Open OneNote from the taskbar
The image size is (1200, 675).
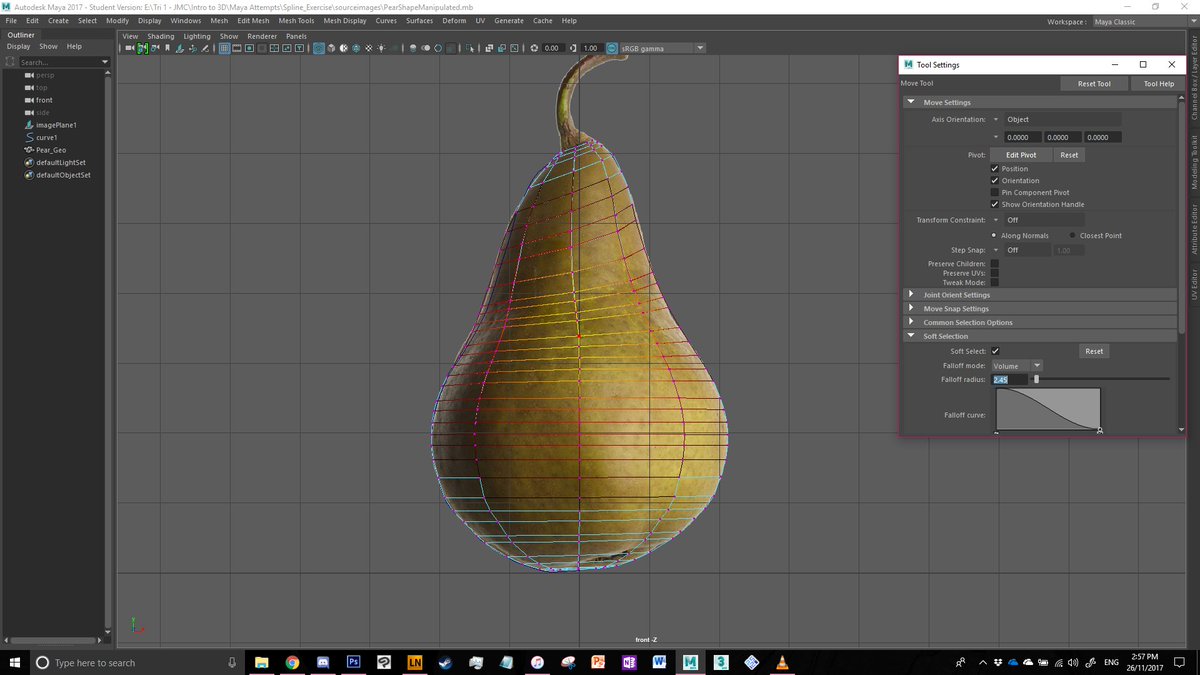pos(629,662)
